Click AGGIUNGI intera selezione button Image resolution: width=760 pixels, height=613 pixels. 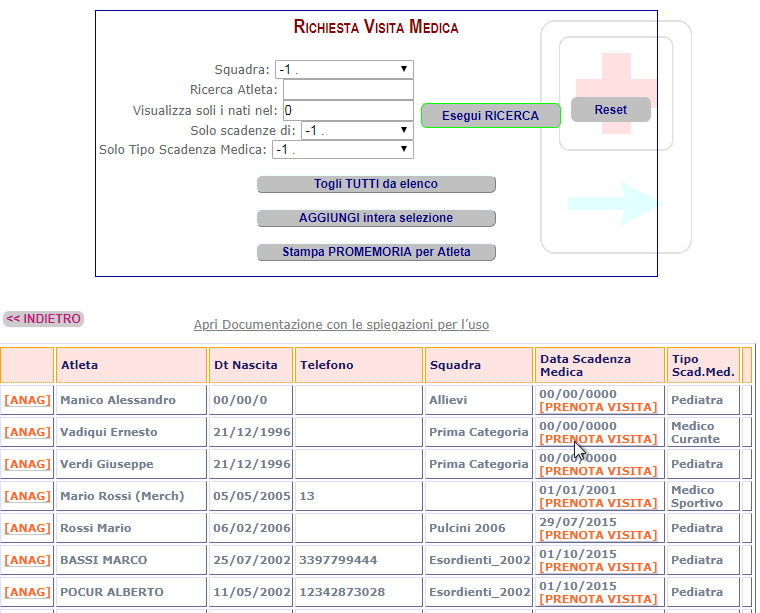point(376,218)
